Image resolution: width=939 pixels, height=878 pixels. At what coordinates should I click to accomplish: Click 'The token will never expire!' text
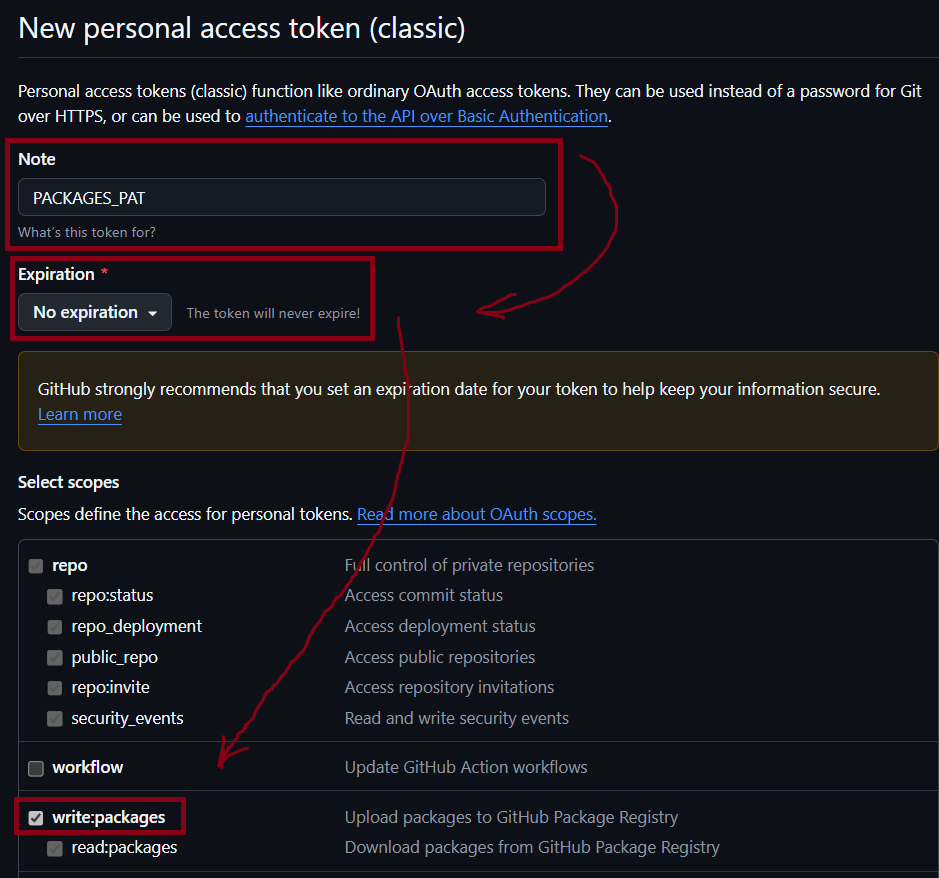[273, 313]
